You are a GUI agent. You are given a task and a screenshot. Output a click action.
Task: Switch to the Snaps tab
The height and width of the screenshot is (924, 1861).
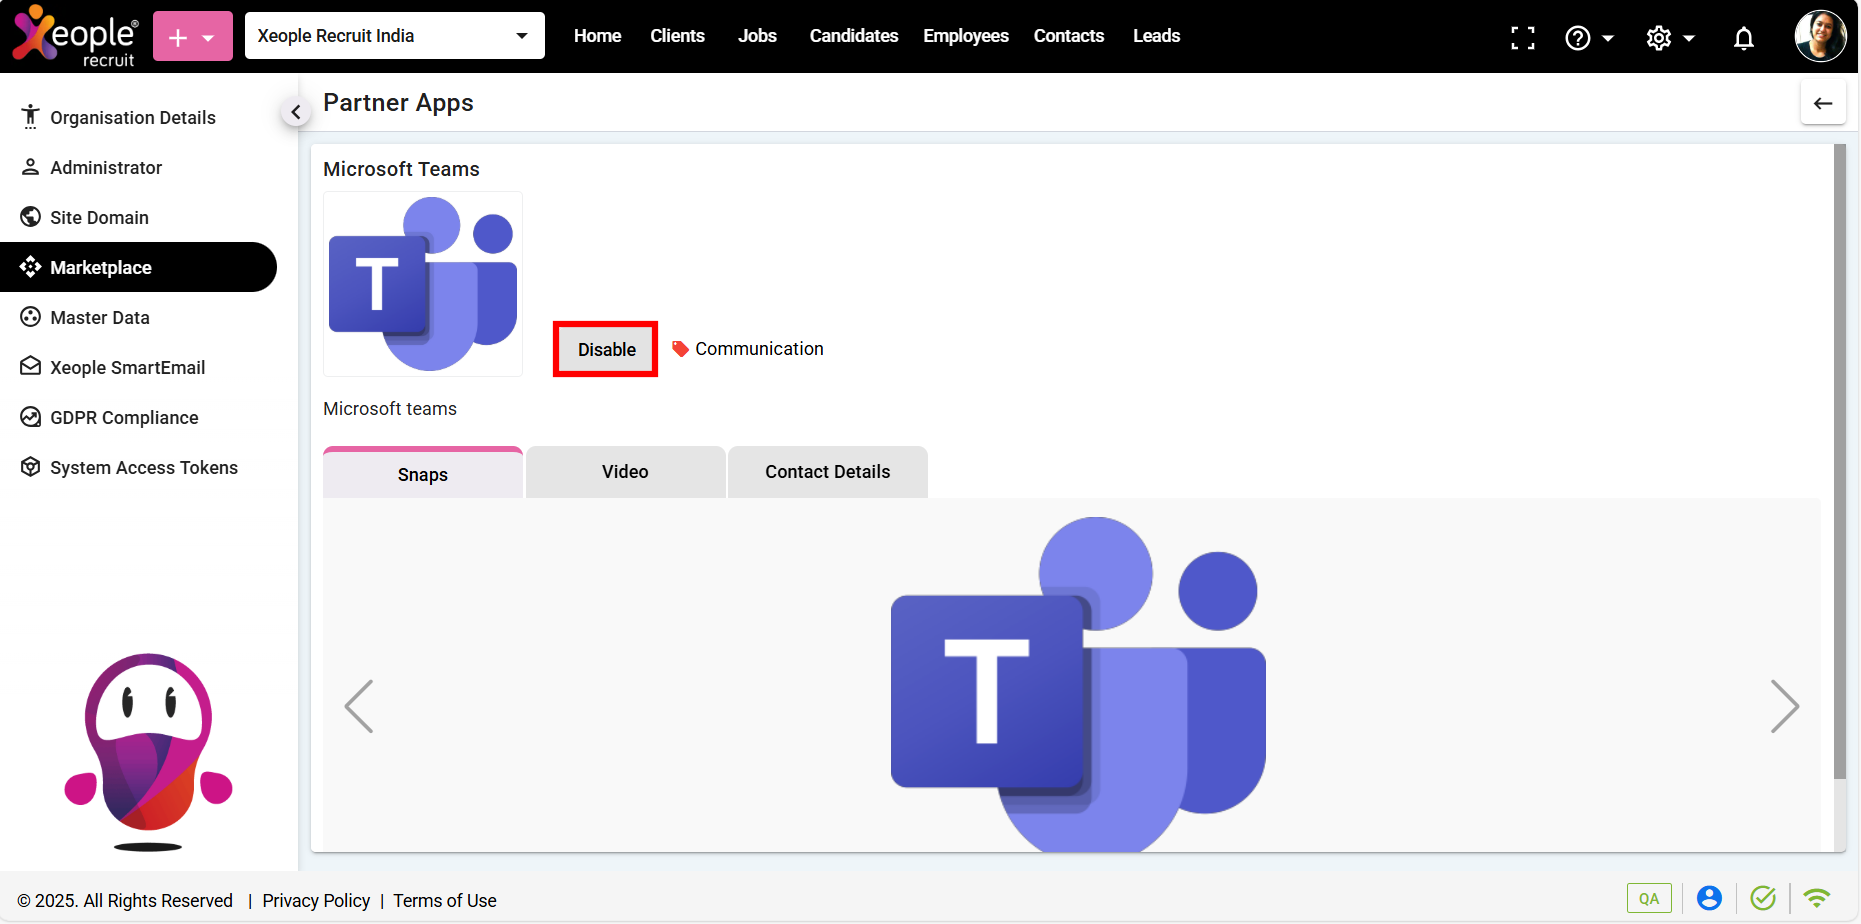click(x=423, y=473)
